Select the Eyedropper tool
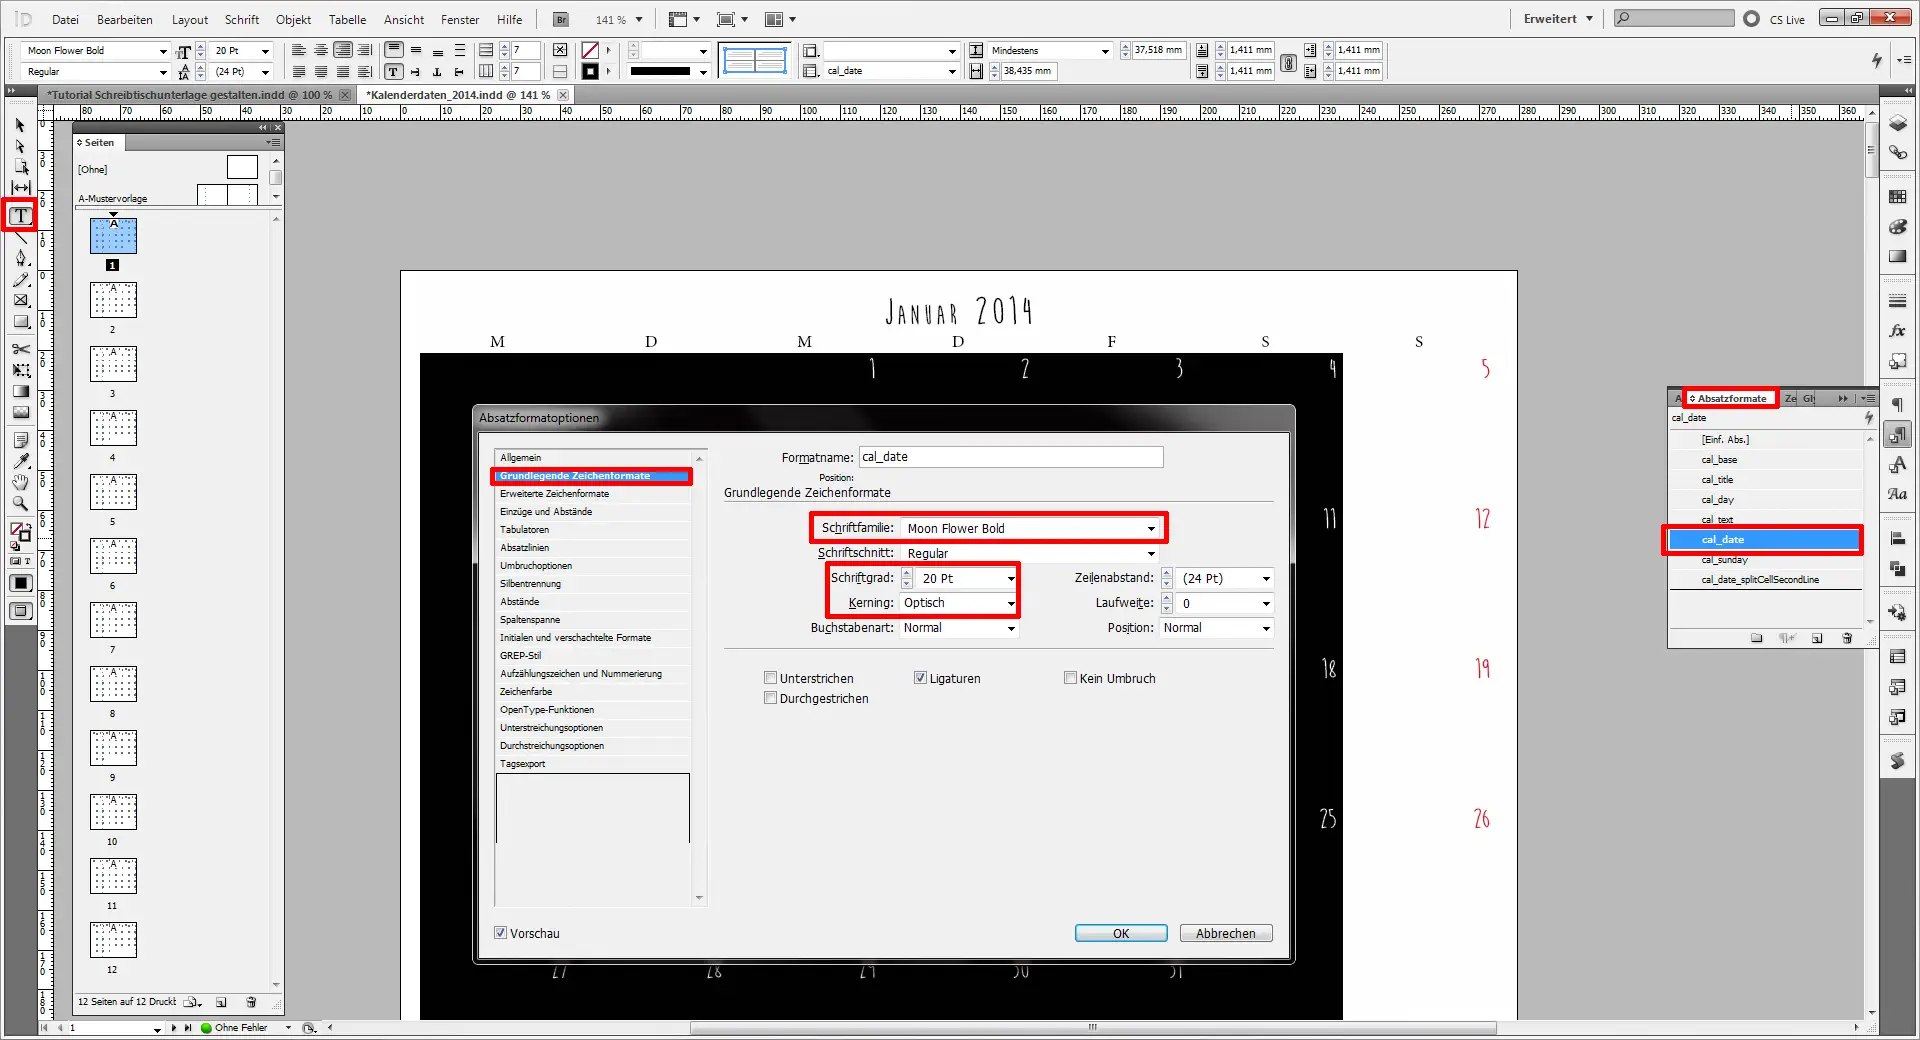1920x1040 pixels. click(19, 460)
